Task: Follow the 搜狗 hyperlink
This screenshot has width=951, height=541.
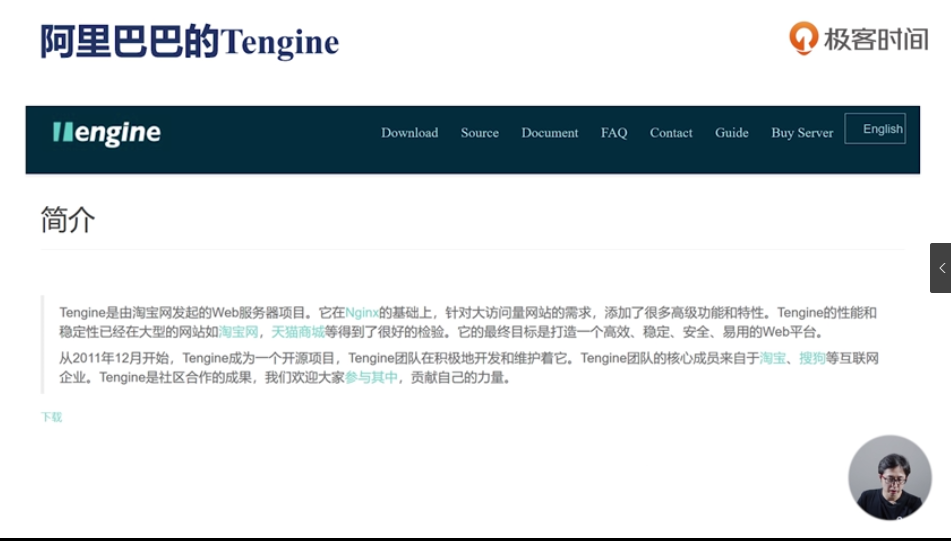Action: click(x=812, y=358)
